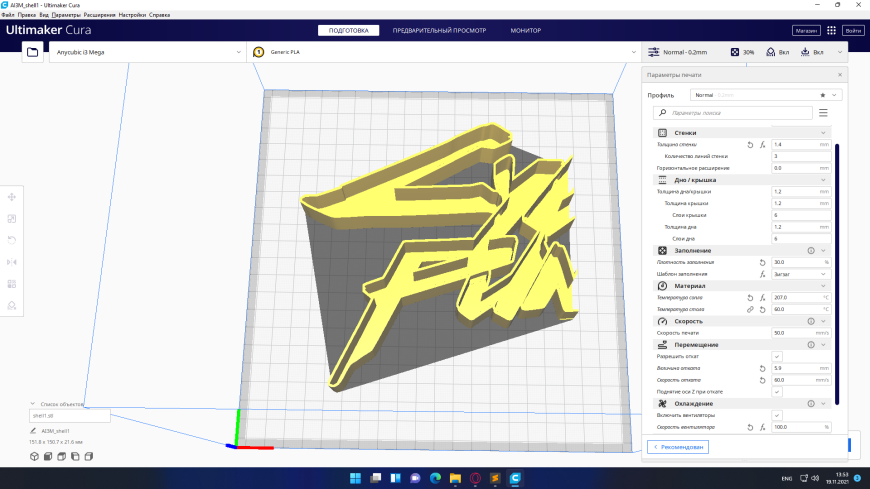Reset retraction distance (Величина отката) value

point(762,368)
